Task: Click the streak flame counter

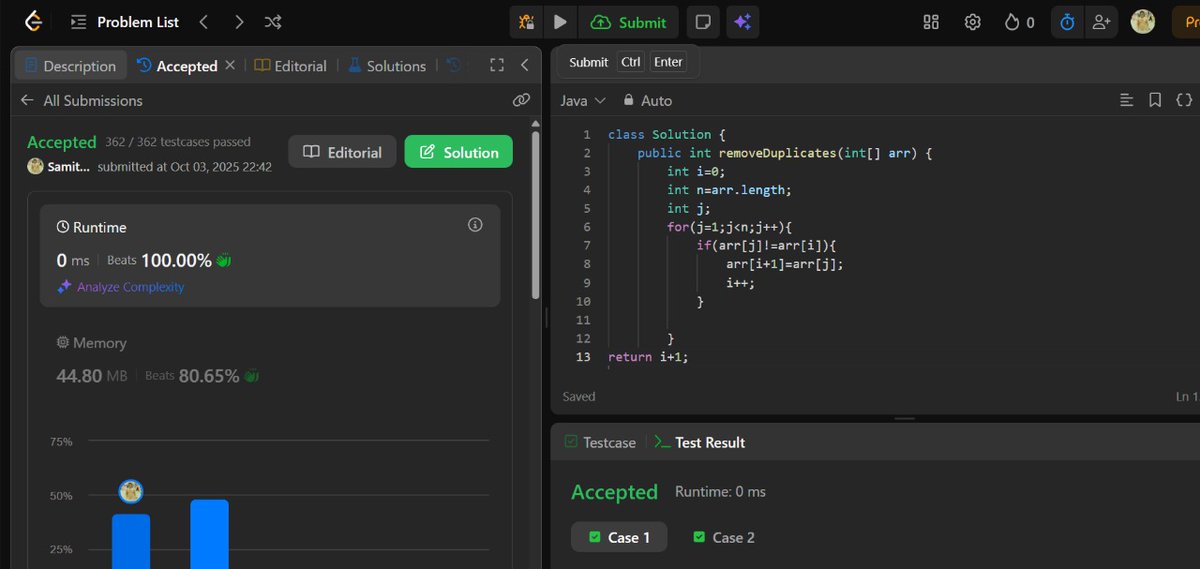Action: pyautogui.click(x=1019, y=22)
